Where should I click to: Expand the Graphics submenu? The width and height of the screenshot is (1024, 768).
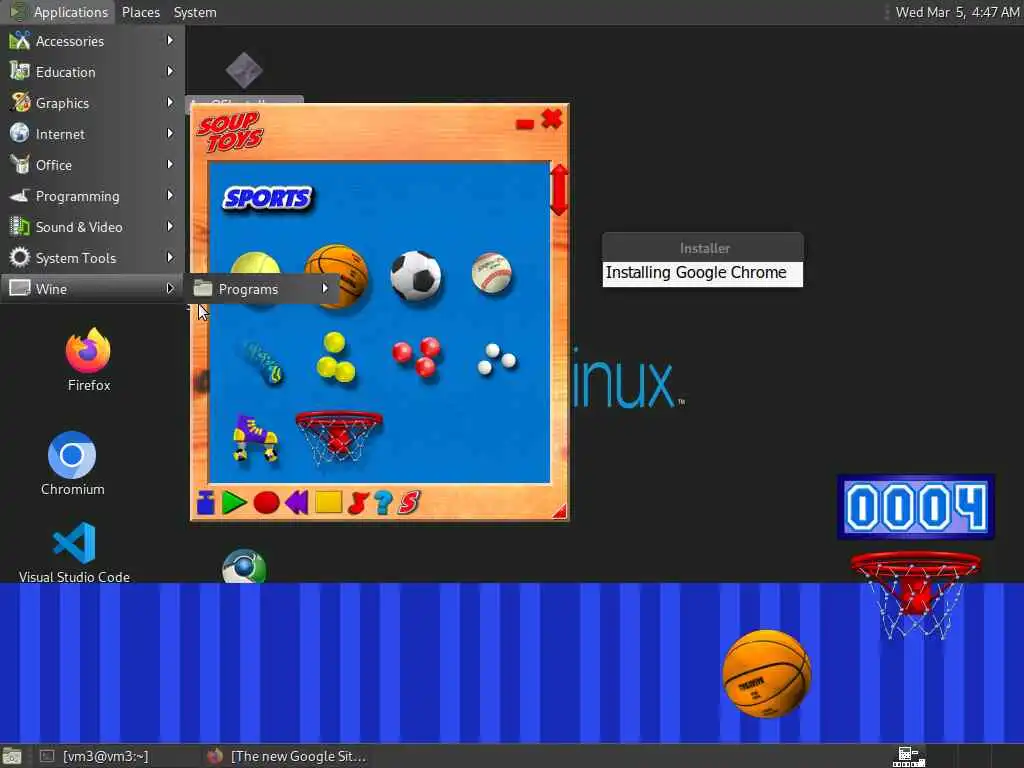point(92,103)
